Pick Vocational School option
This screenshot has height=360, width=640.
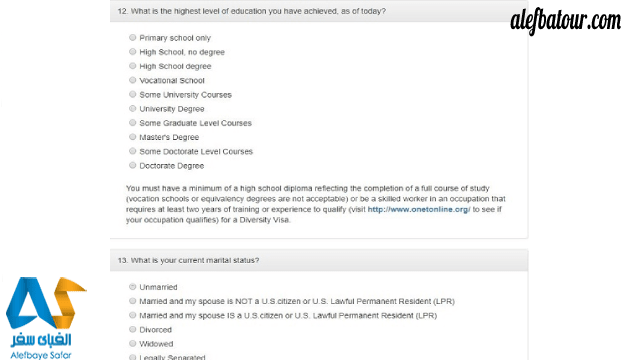coord(133,80)
